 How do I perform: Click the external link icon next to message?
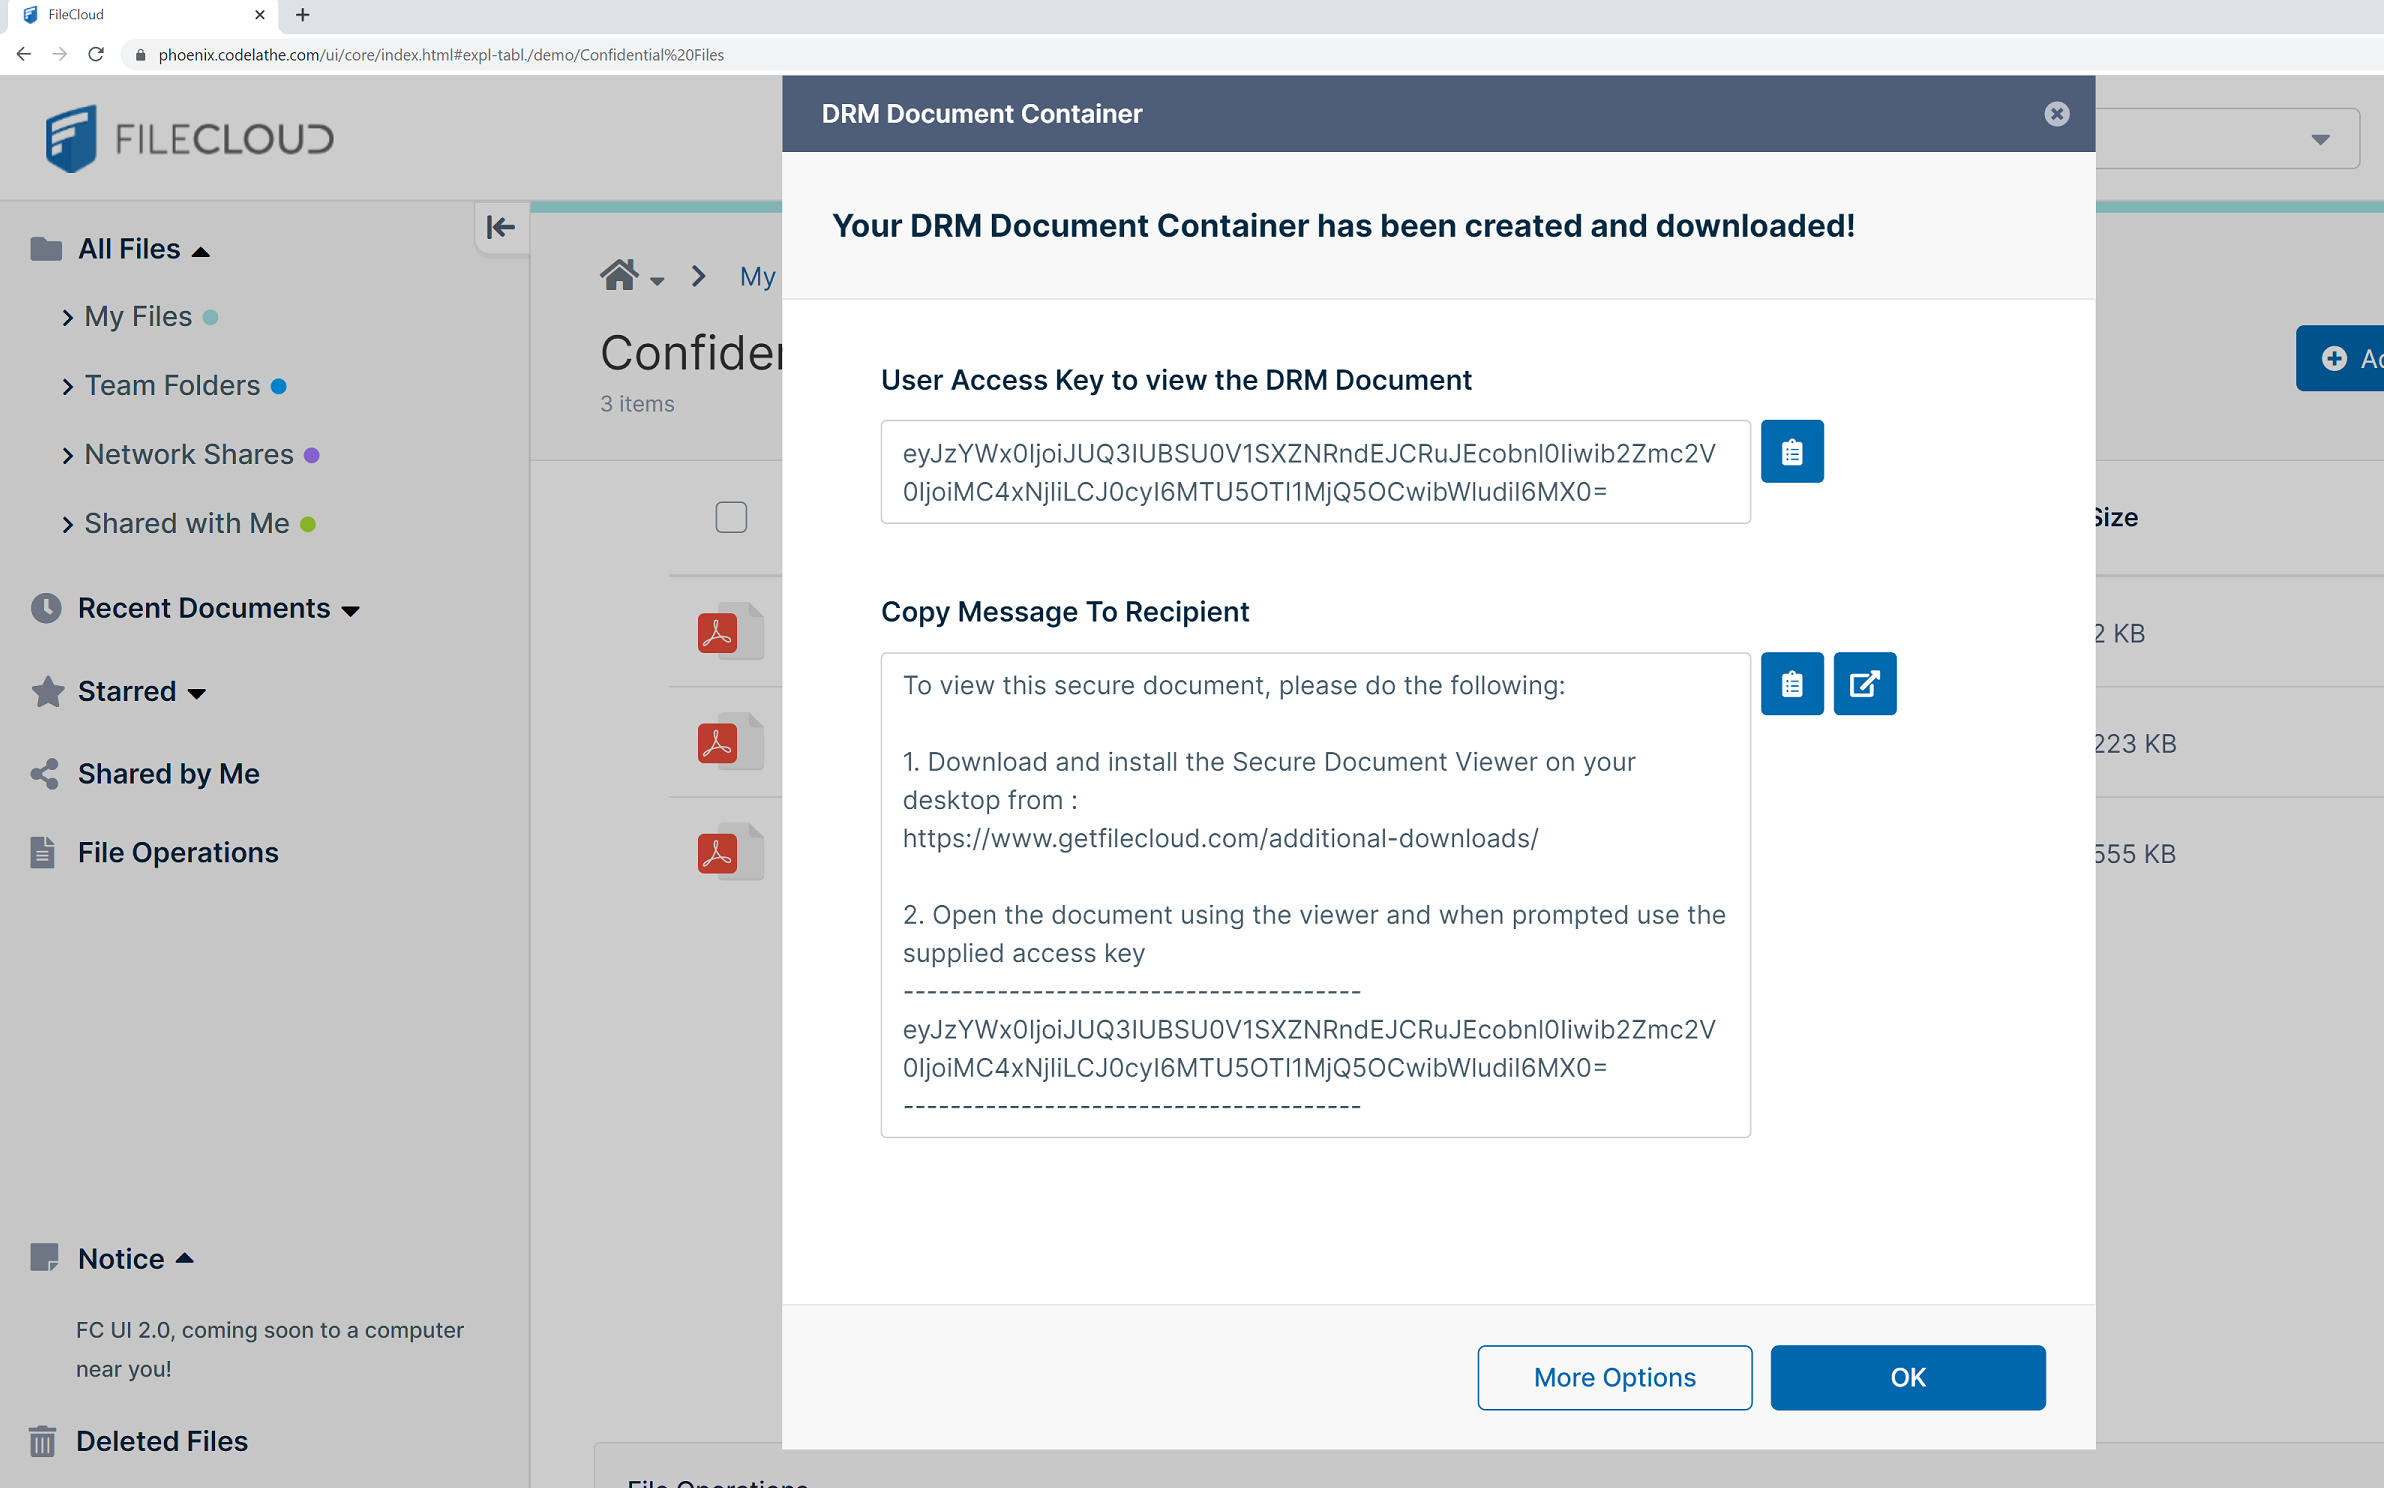click(1866, 684)
